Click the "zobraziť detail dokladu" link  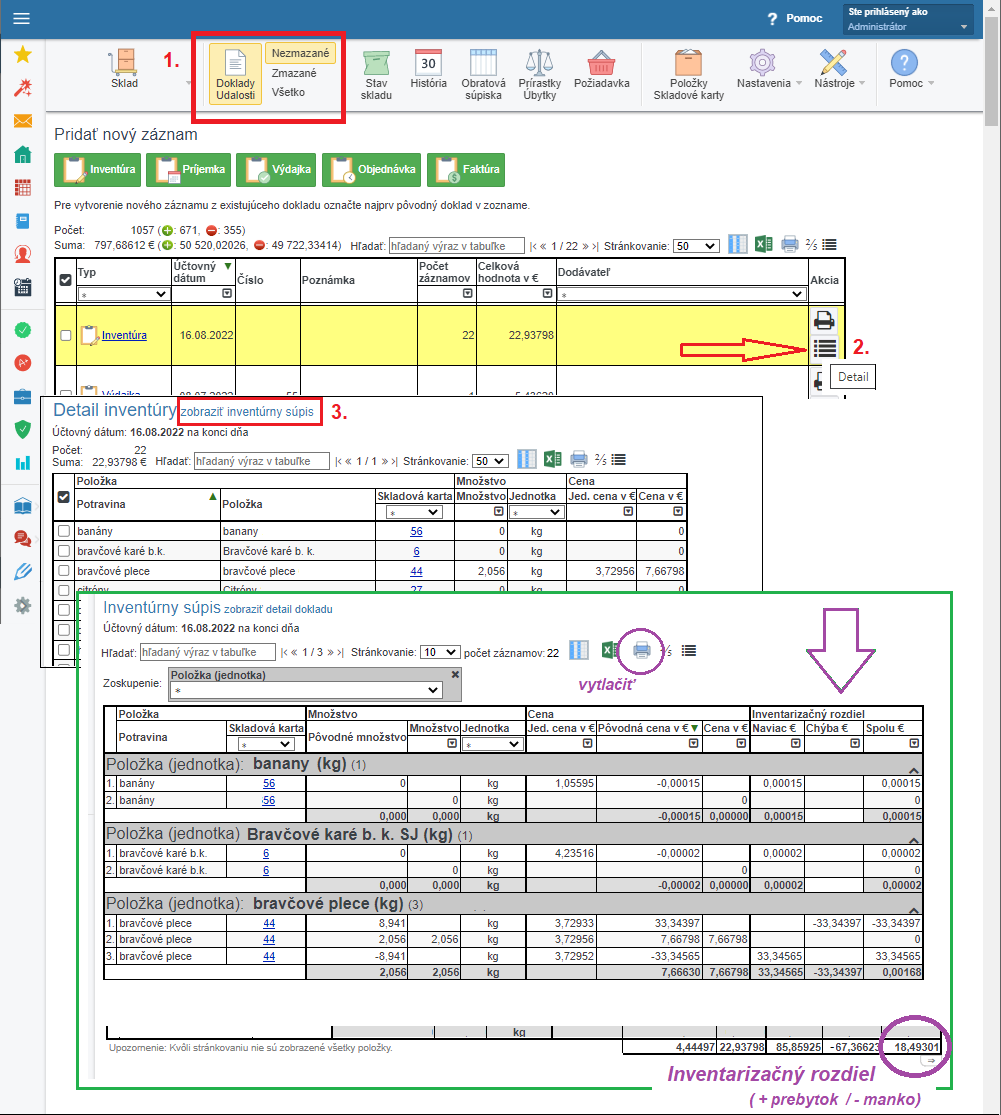(278, 609)
